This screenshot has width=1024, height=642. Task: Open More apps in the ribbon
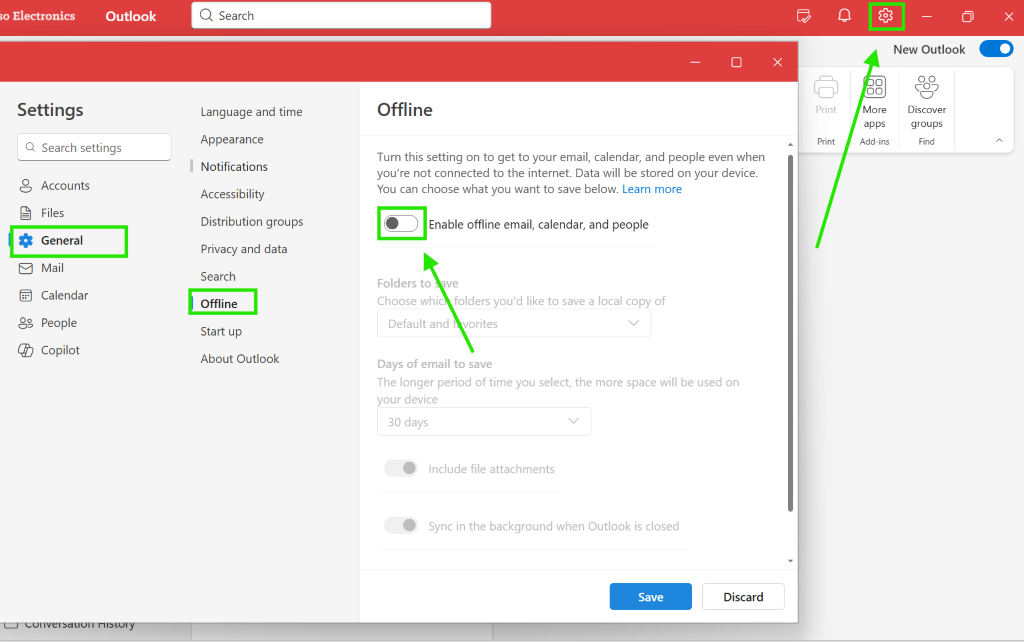click(874, 102)
